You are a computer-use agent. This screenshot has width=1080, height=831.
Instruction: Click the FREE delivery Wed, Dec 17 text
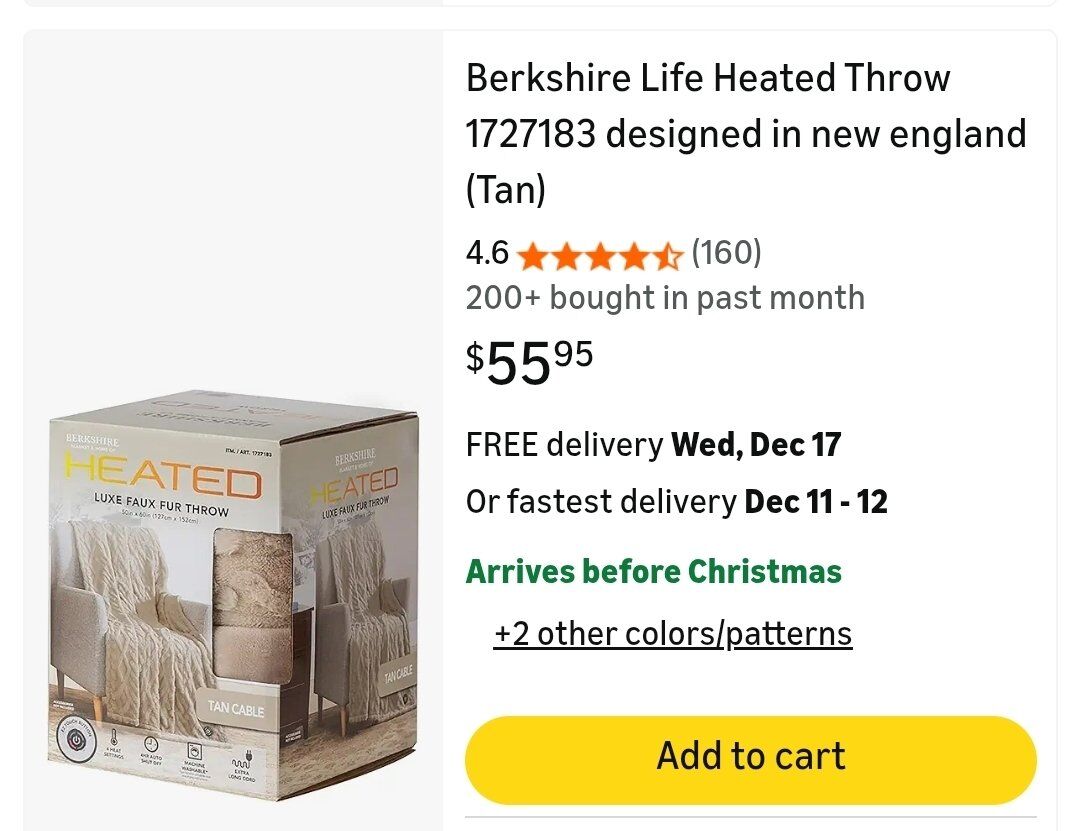tap(653, 444)
